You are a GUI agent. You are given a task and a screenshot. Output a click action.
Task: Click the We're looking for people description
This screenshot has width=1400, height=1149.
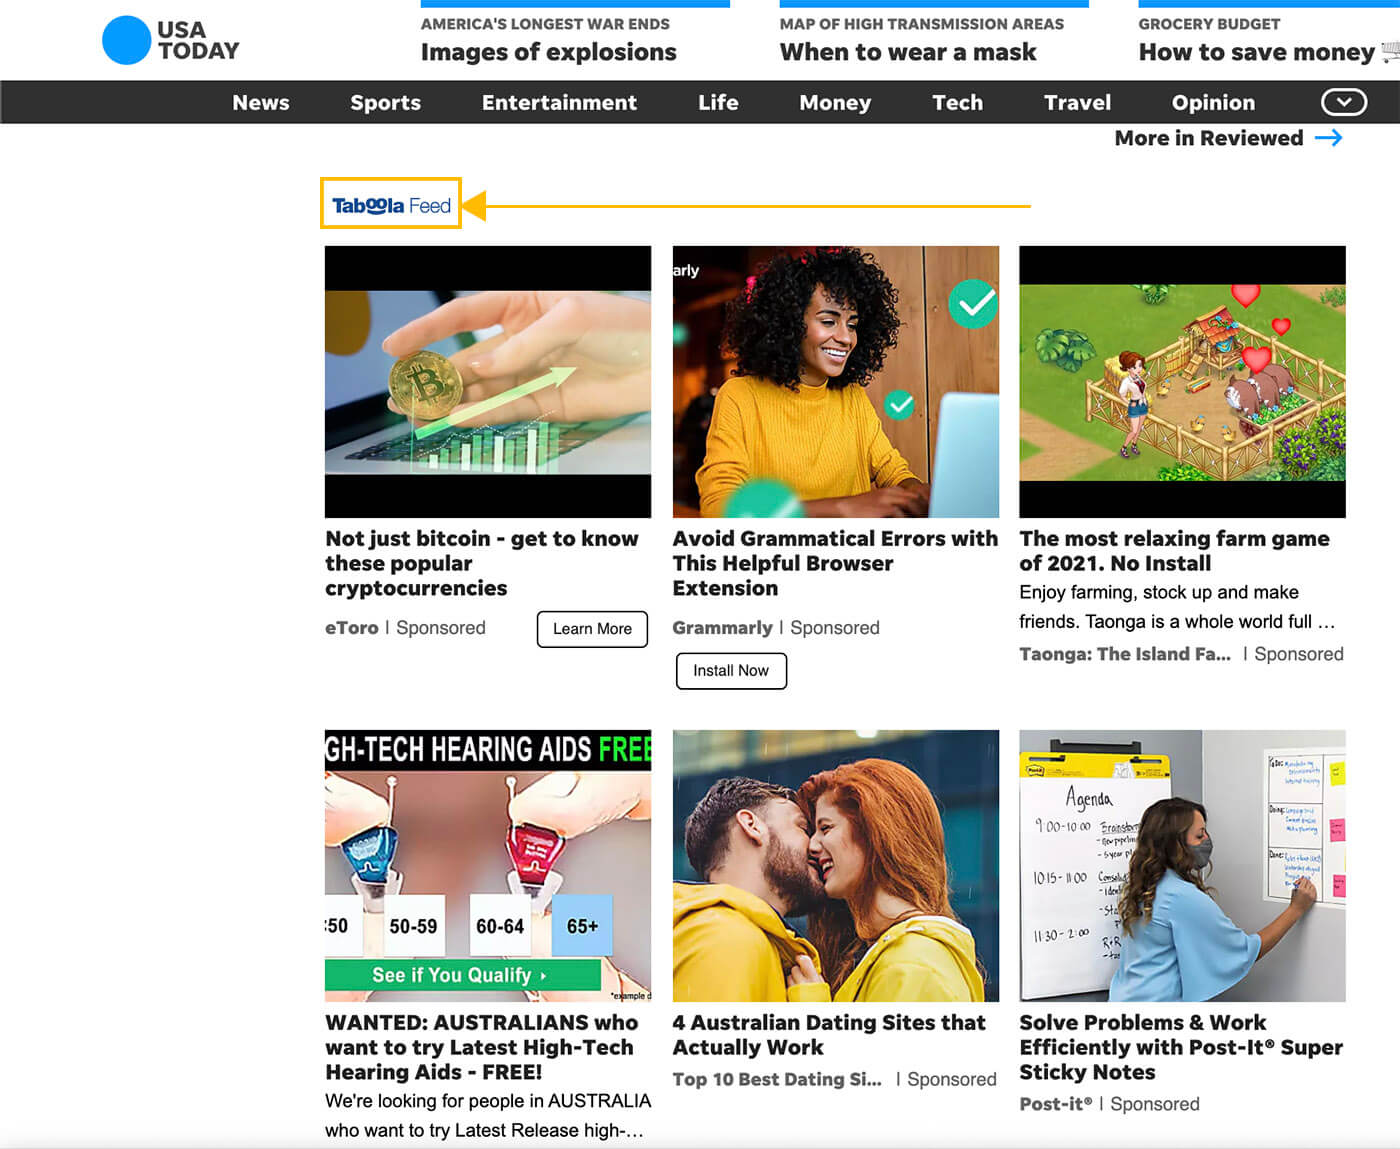click(488, 1116)
